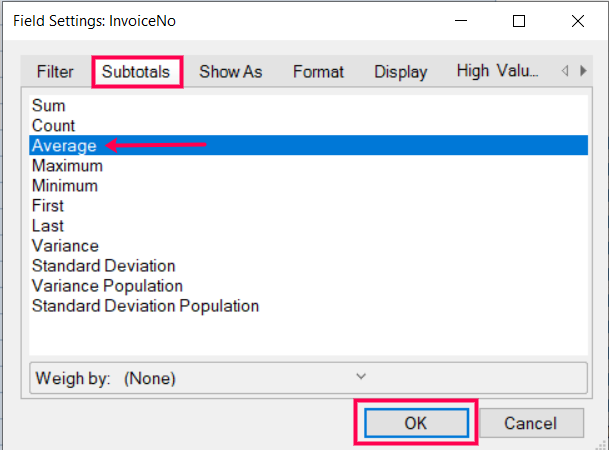Viewport: 609px width, 450px height.
Task: Minimize the Field Settings dialog
Action: 461,21
